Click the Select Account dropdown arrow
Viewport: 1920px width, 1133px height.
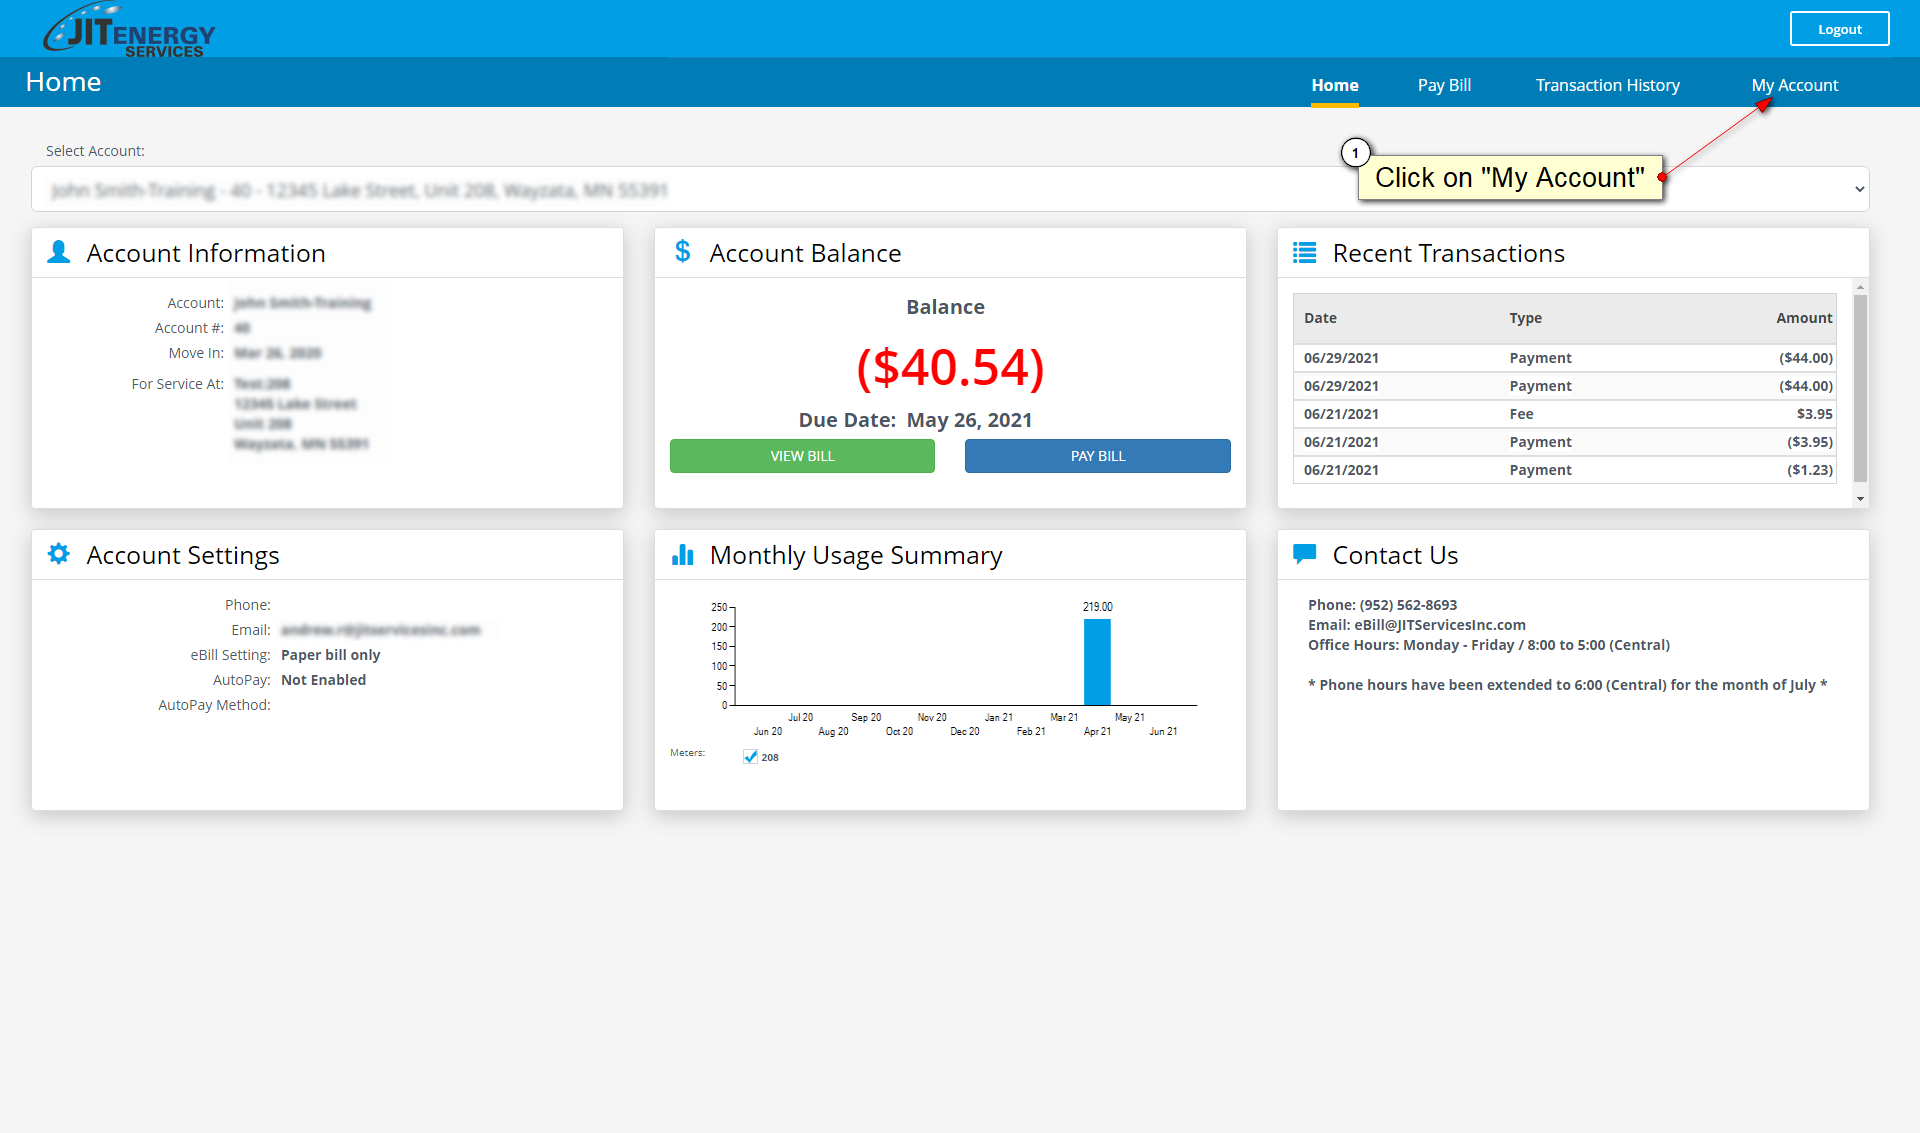[1859, 190]
